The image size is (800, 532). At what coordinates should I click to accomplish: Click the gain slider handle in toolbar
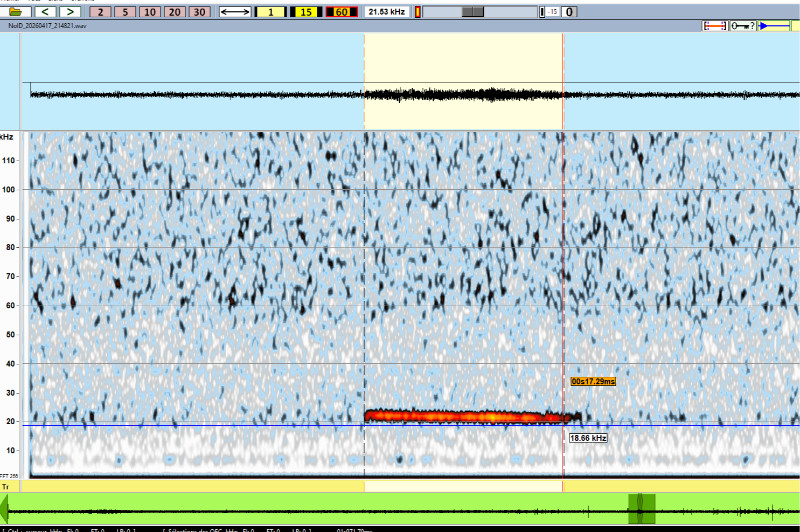[x=474, y=12]
